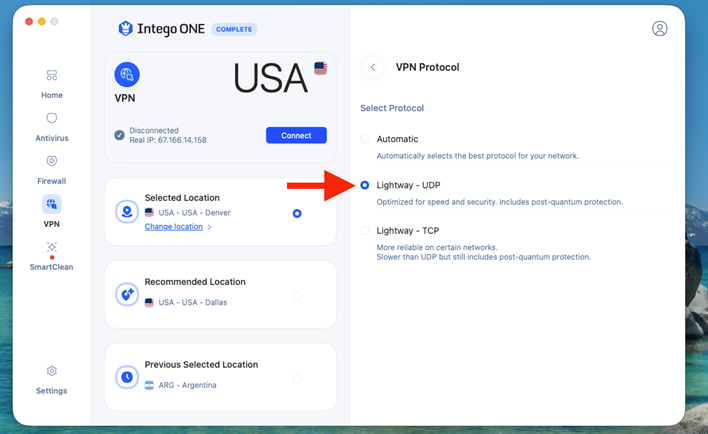Open the Change location link

pyautogui.click(x=173, y=227)
